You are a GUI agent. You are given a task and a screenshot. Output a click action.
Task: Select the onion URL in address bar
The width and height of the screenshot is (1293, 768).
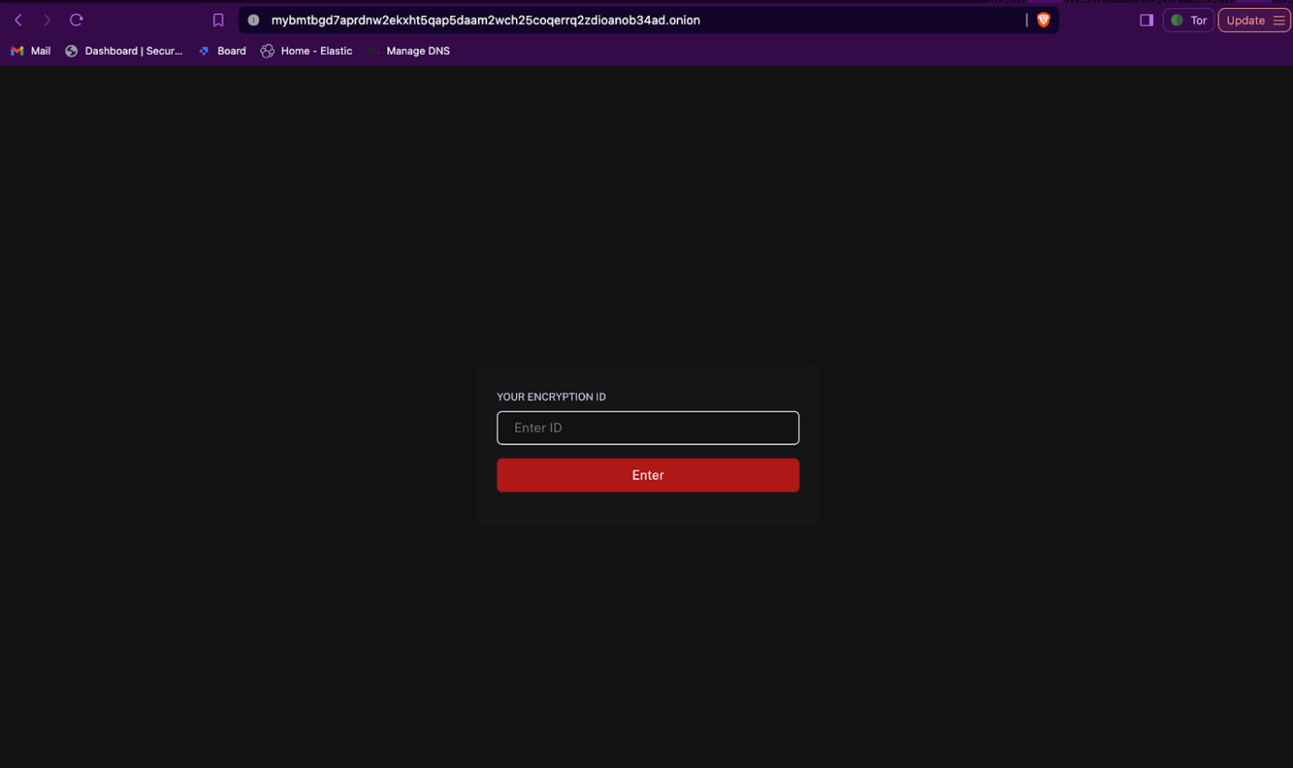point(486,20)
